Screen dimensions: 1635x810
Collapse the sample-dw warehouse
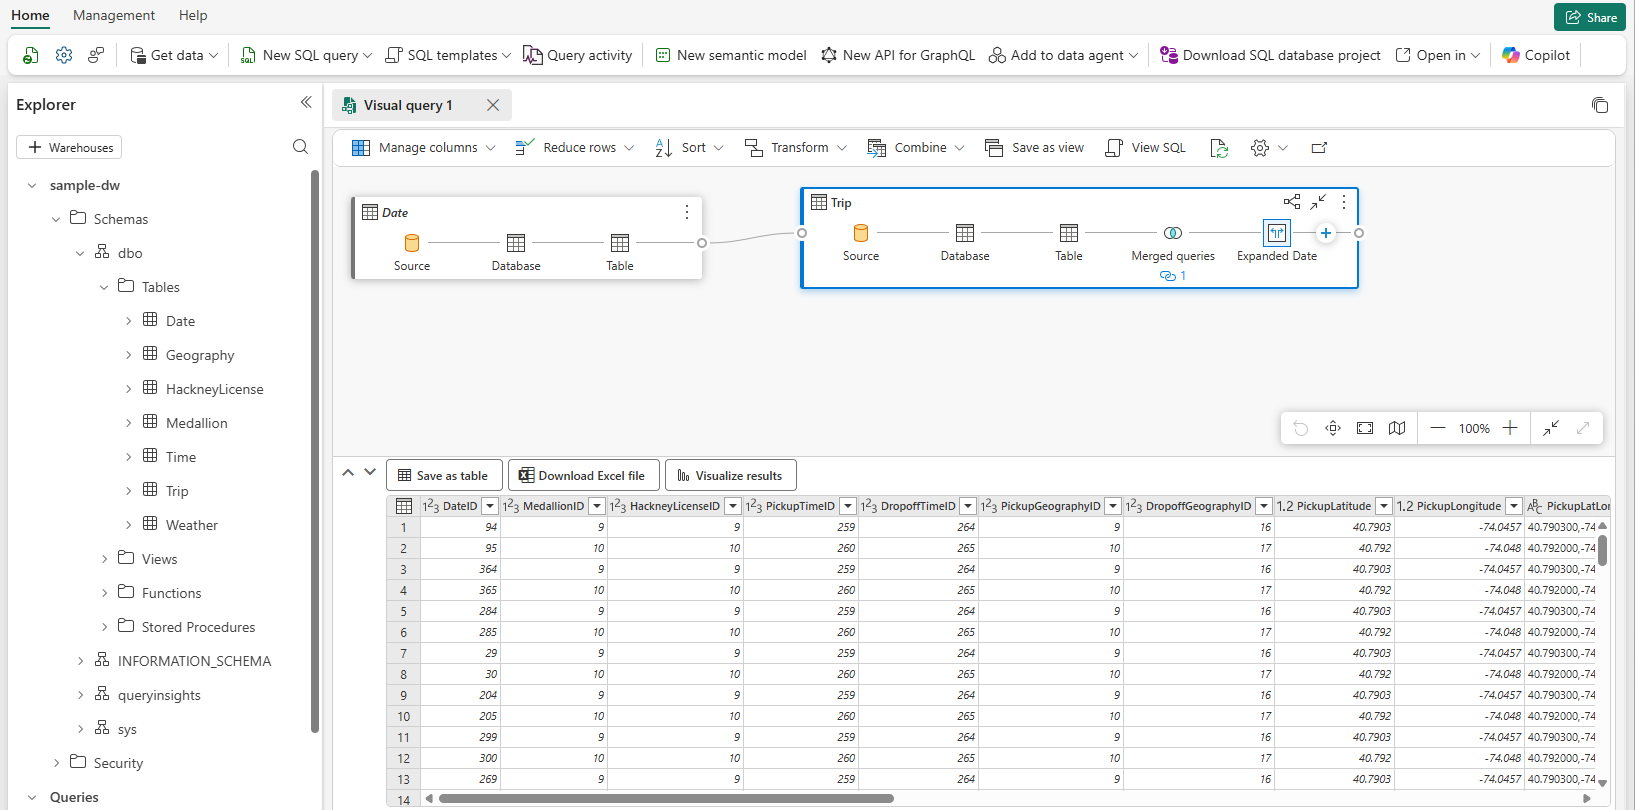[x=32, y=185]
